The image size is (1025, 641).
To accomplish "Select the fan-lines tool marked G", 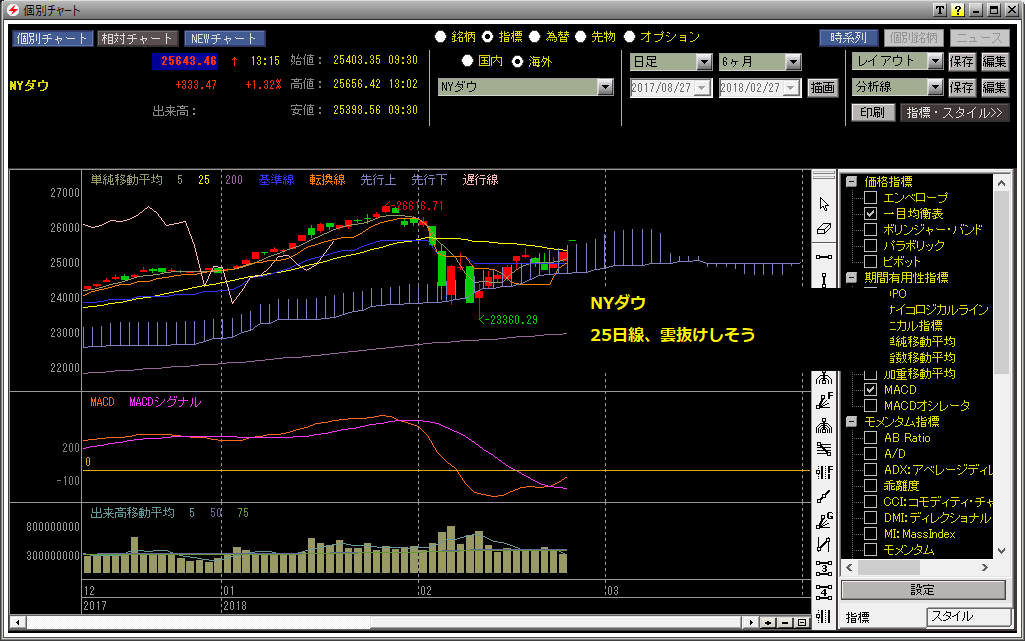I will click(x=824, y=521).
